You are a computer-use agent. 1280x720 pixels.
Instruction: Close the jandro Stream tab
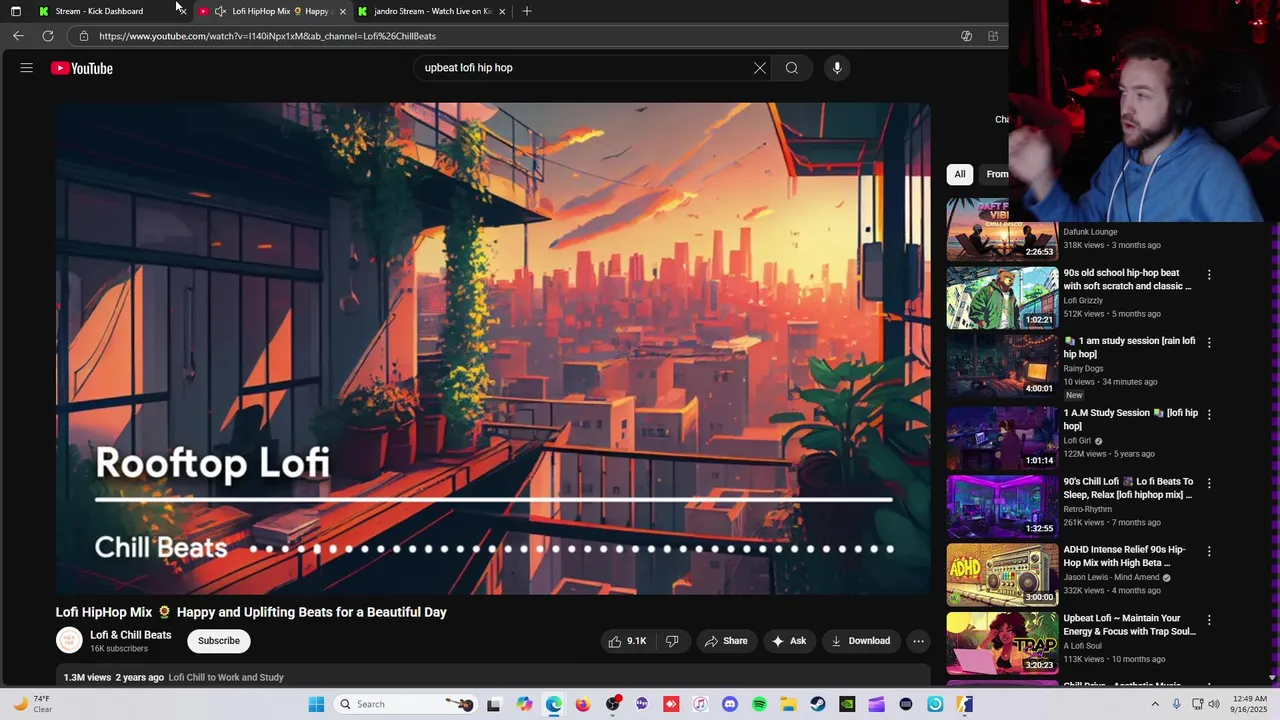(x=502, y=11)
